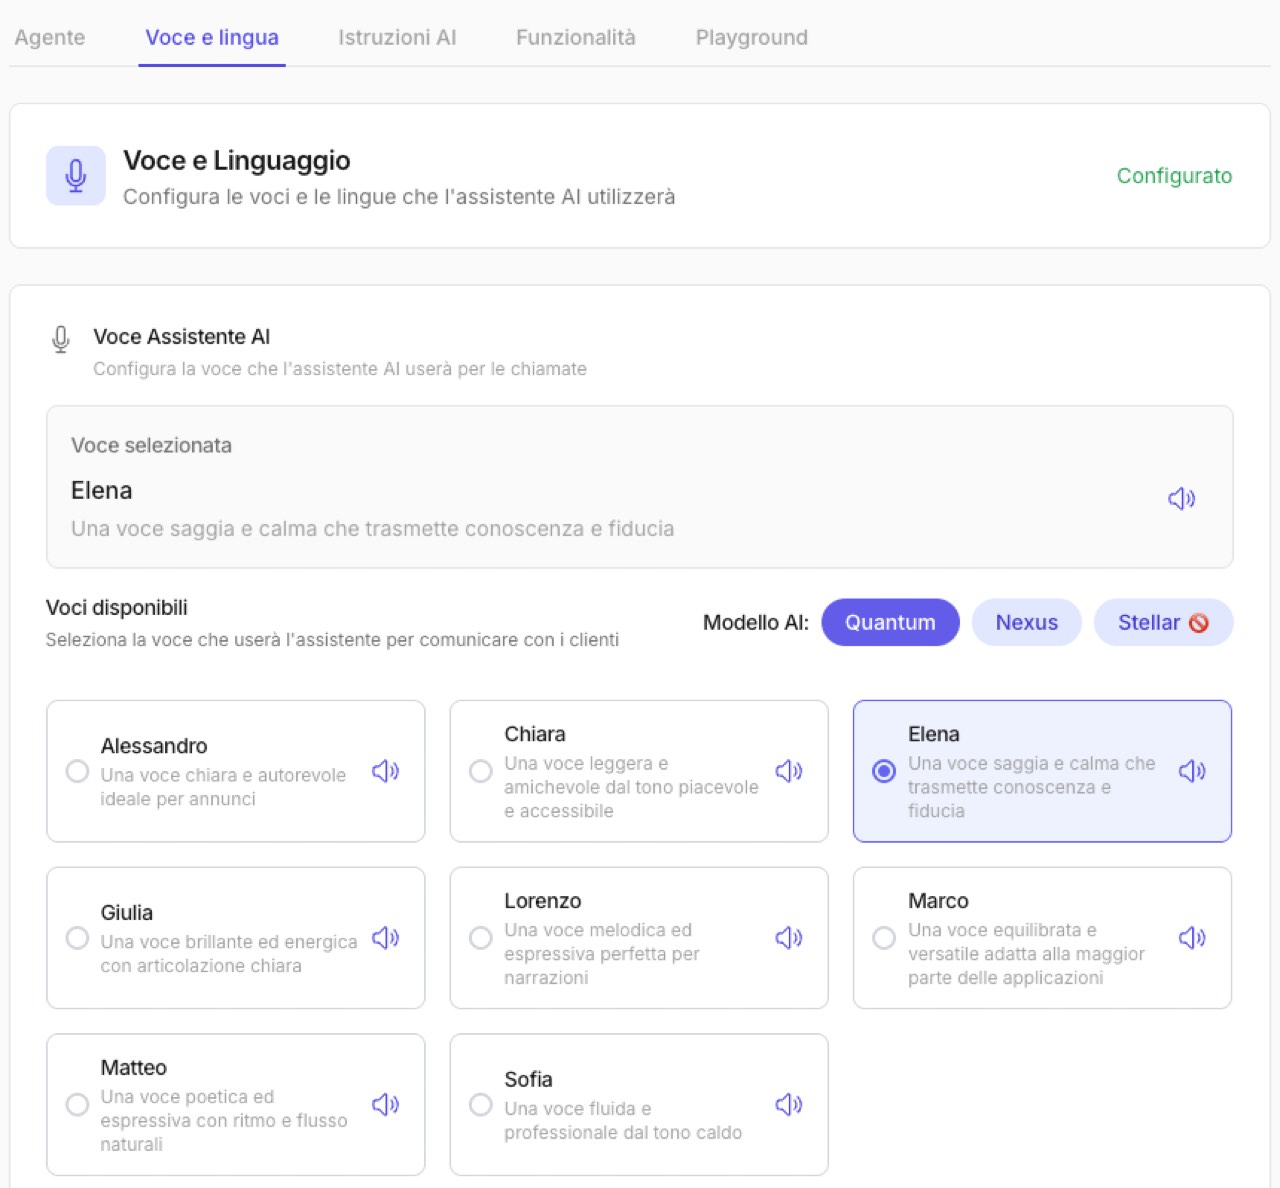This screenshot has width=1280, height=1188.
Task: Preview Marco voice with speaker icon
Action: [1191, 938]
